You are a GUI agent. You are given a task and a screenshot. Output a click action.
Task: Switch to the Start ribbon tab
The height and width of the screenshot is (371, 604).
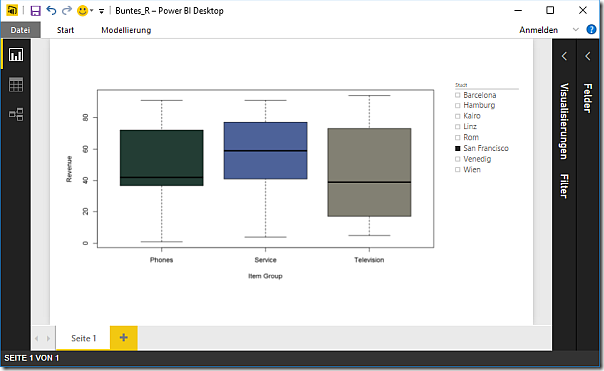[x=65, y=30]
